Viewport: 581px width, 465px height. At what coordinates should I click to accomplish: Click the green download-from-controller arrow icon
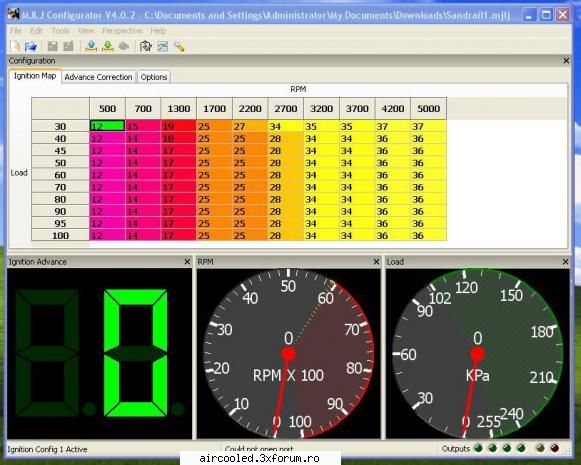pyautogui.click(x=108, y=46)
